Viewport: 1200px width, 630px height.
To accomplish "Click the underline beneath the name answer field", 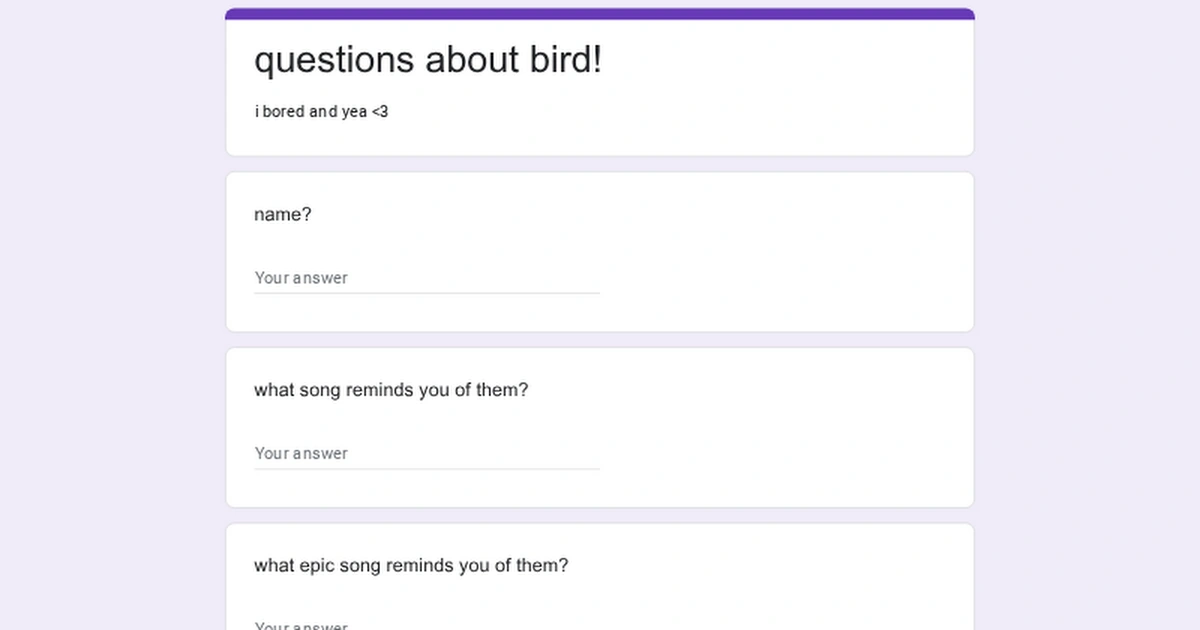I will [427, 292].
